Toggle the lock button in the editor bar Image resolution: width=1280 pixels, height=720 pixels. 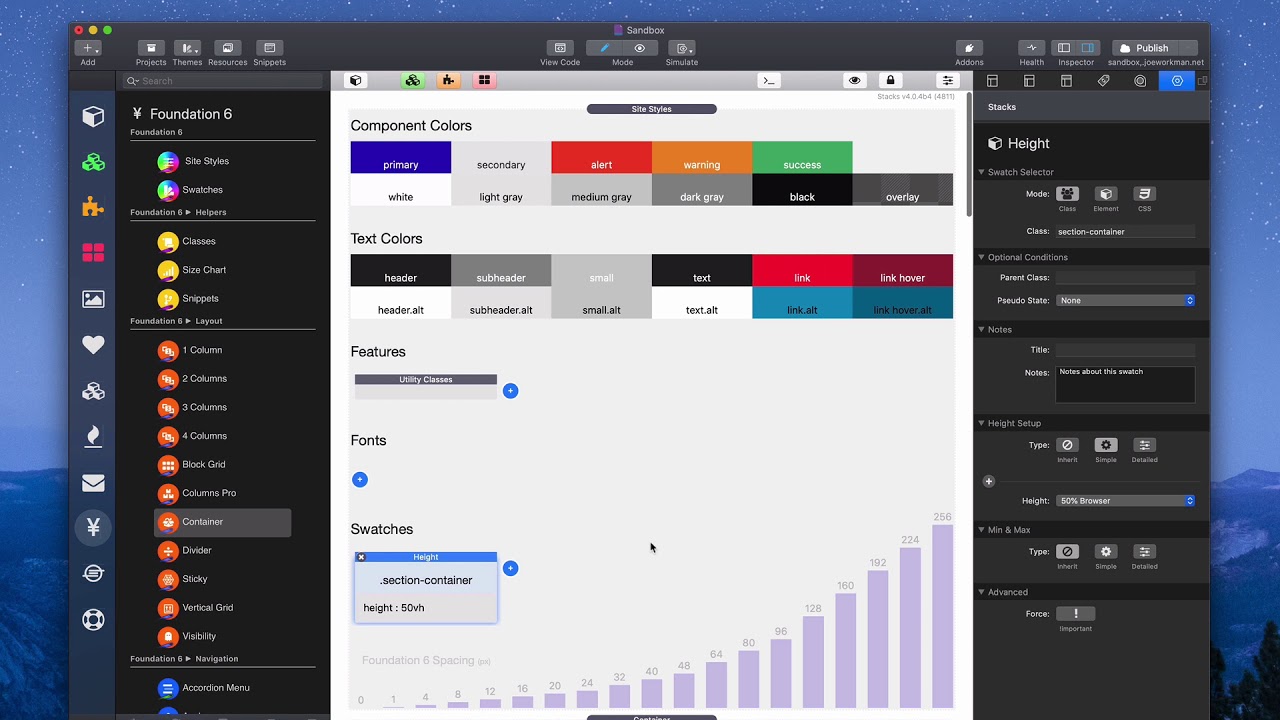click(890, 80)
